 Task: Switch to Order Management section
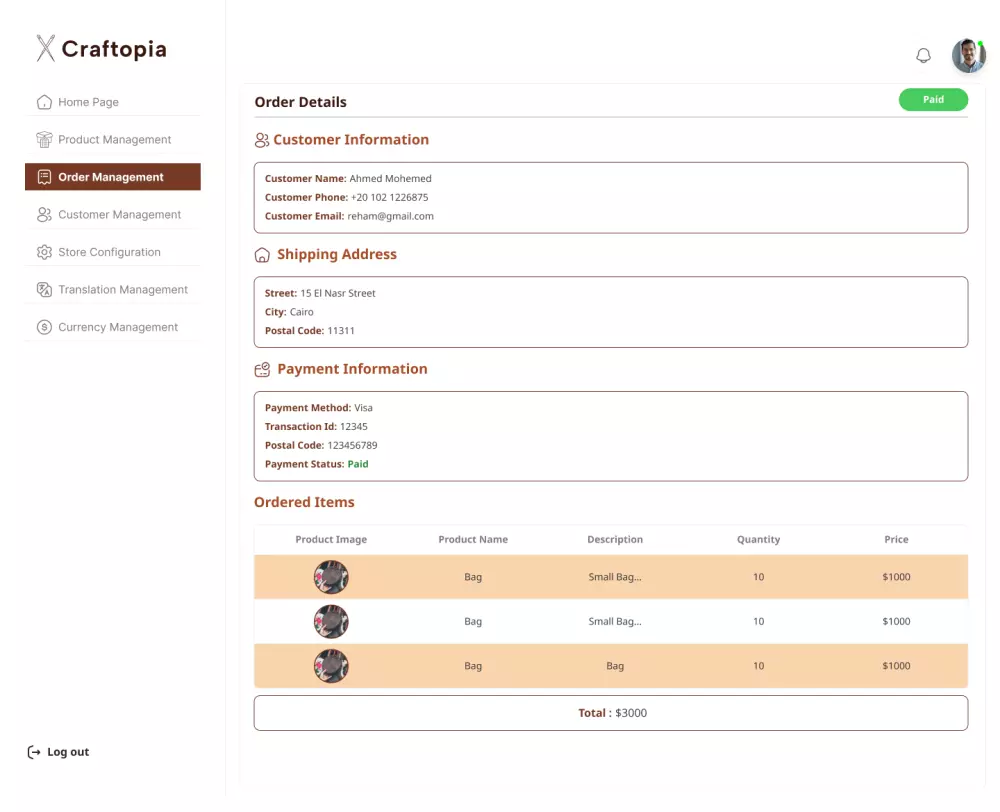pos(112,176)
